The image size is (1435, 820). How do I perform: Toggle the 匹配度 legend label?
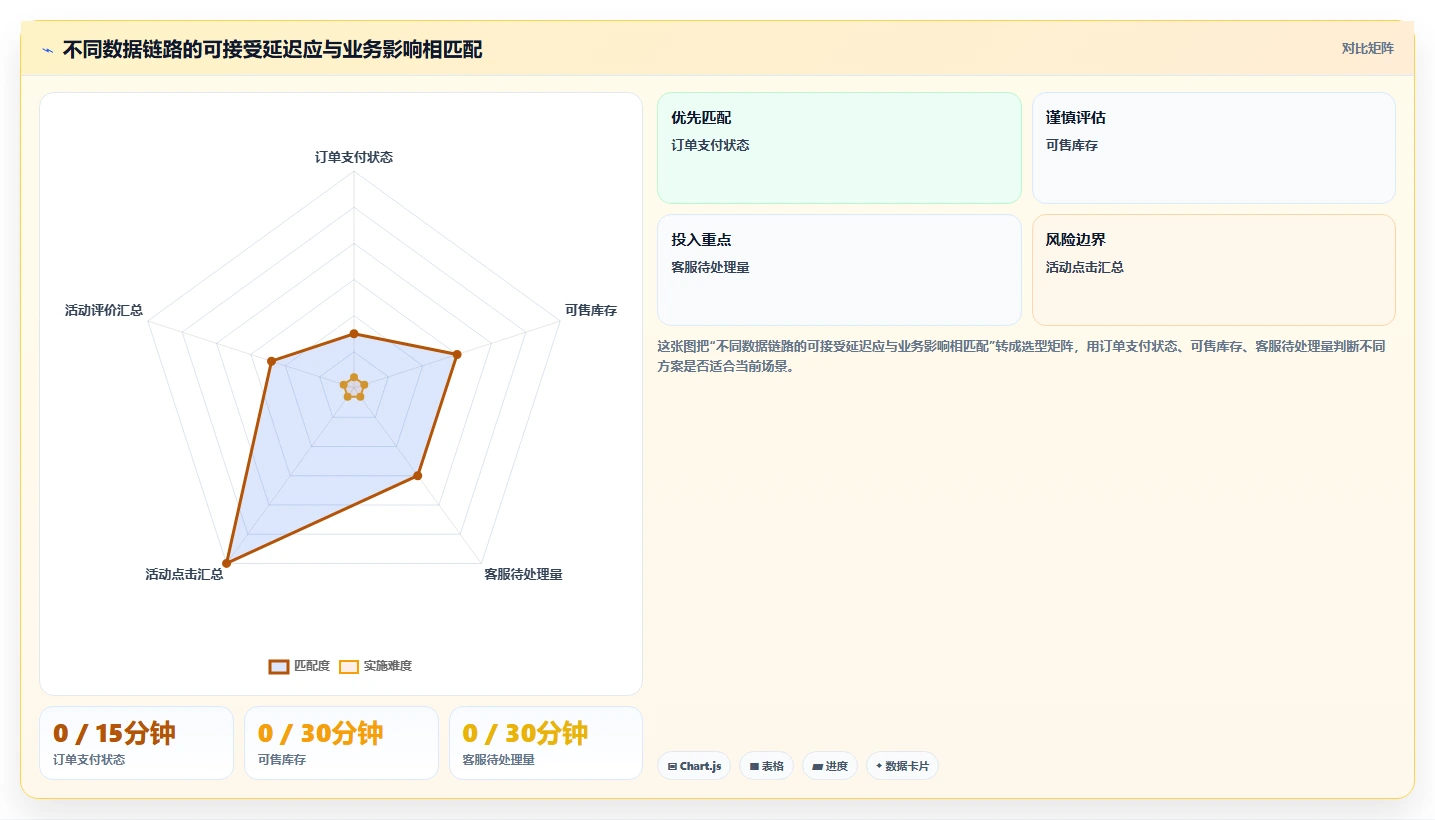coord(312,666)
